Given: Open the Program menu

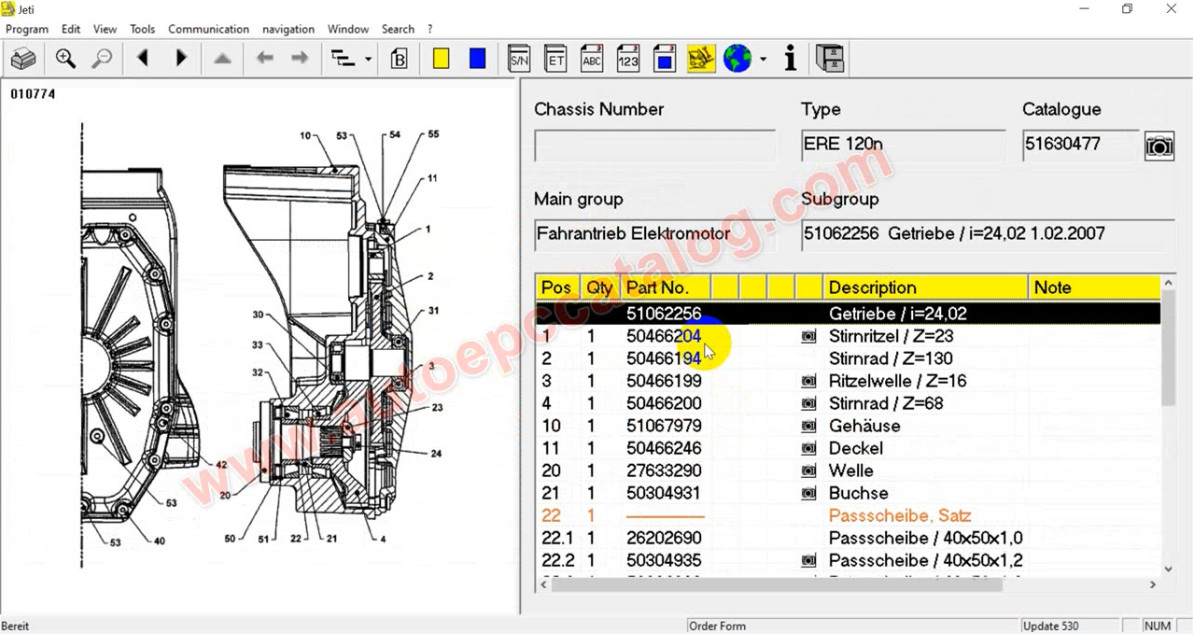Looking at the screenshot, I should (x=27, y=29).
